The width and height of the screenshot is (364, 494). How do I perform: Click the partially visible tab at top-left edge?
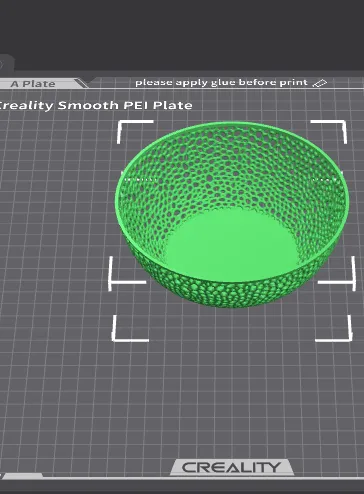(6, 63)
